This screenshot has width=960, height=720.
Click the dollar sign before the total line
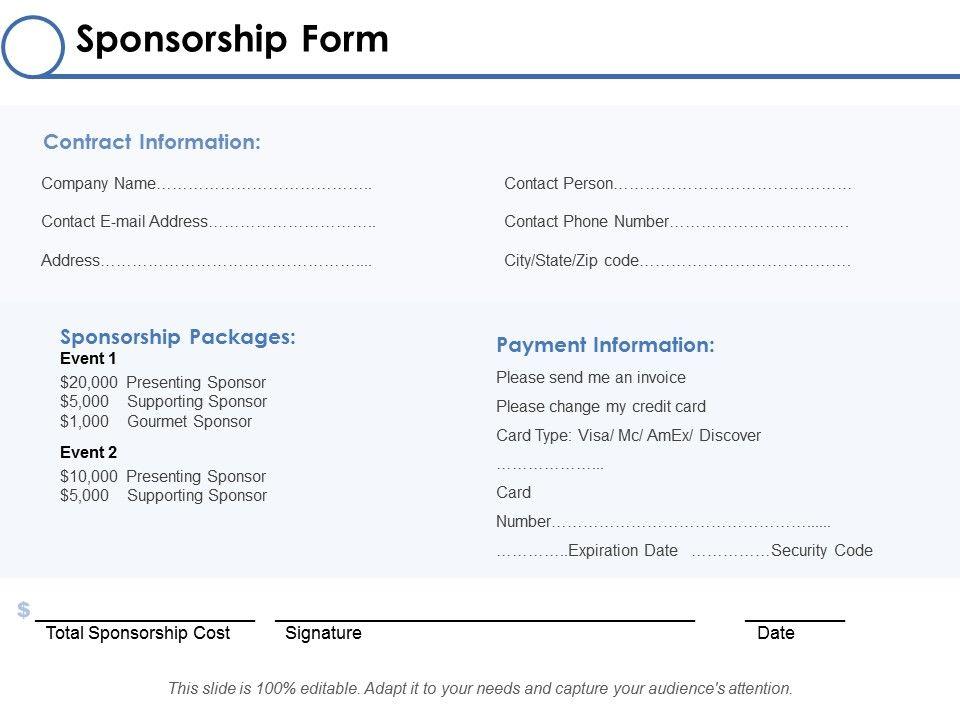point(24,611)
